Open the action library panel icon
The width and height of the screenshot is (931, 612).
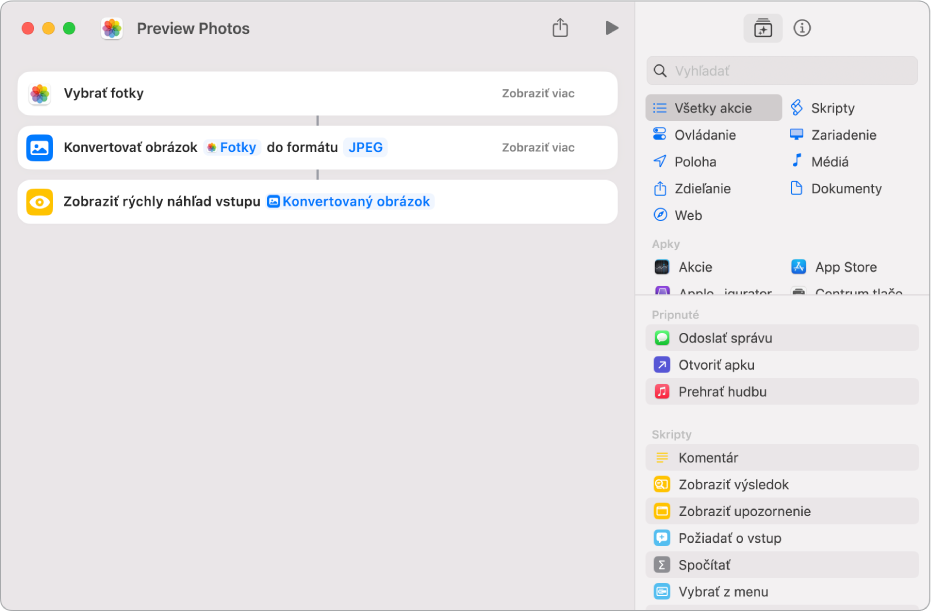point(763,28)
